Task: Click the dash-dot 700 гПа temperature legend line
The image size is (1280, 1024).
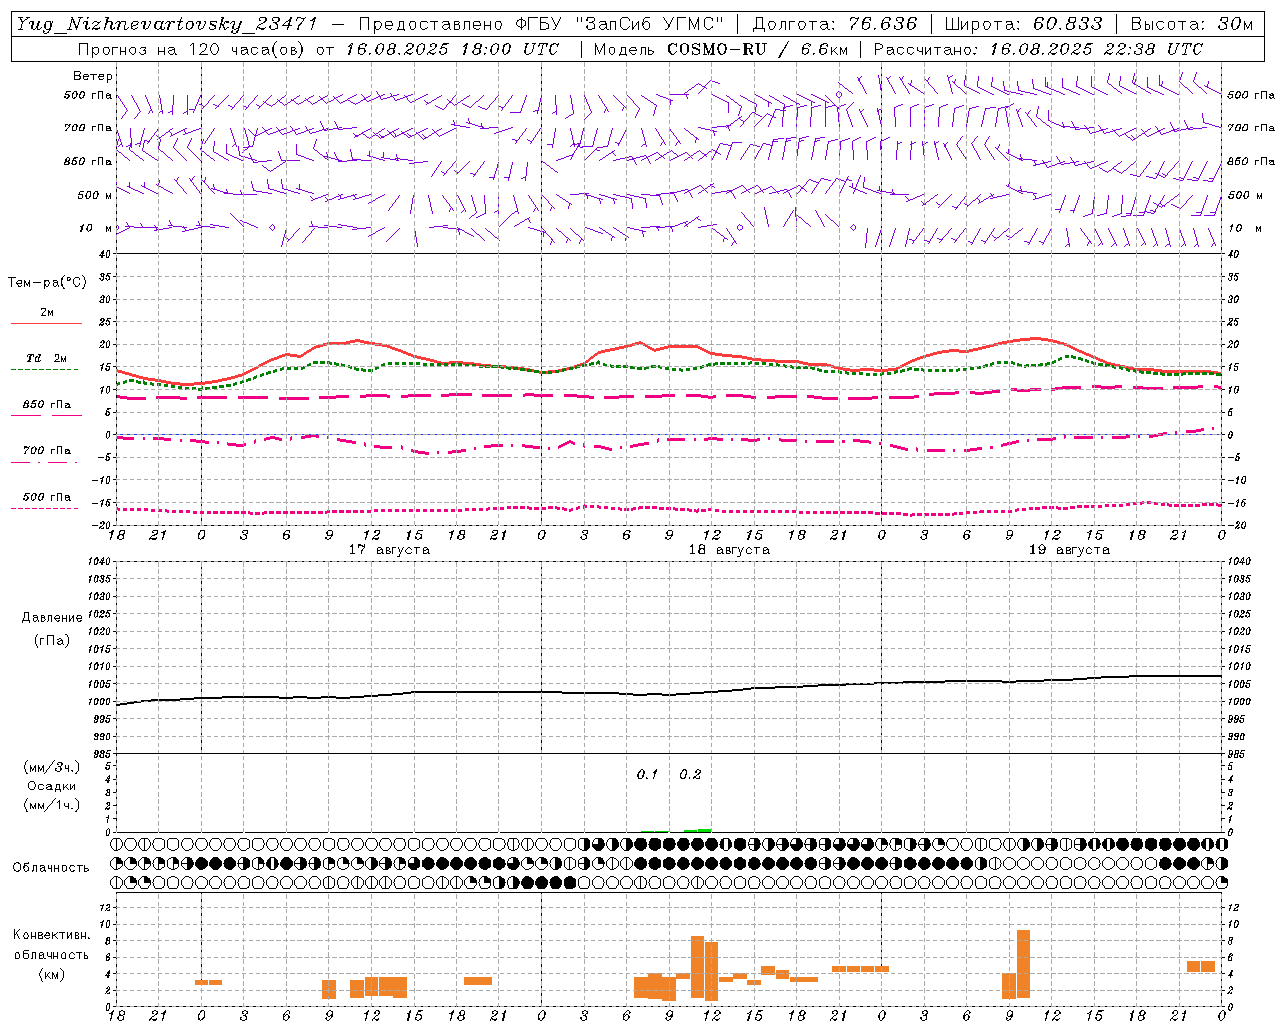Action: (44, 462)
